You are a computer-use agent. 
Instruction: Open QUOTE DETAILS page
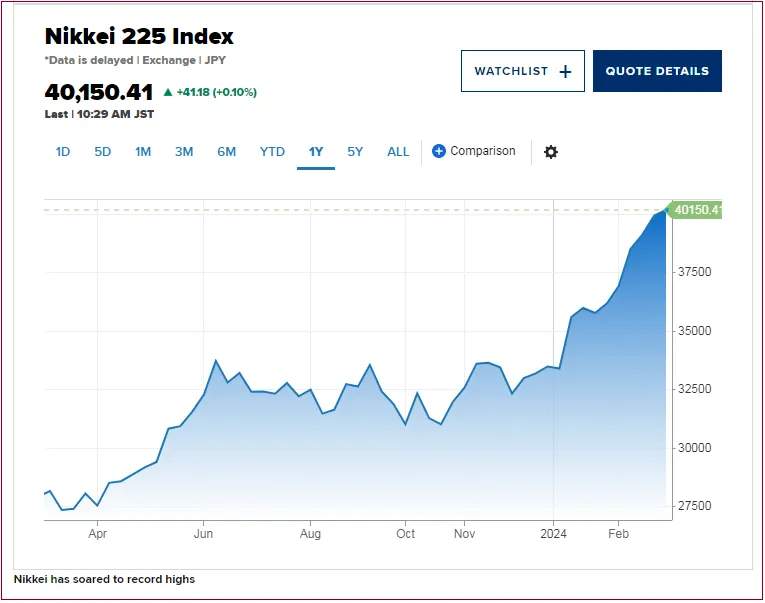pos(657,71)
